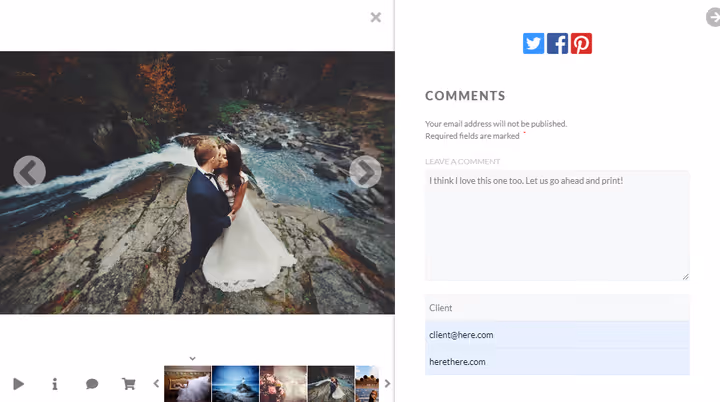The width and height of the screenshot is (720, 402).
Task: Share photo on Twitter
Action: [534, 44]
